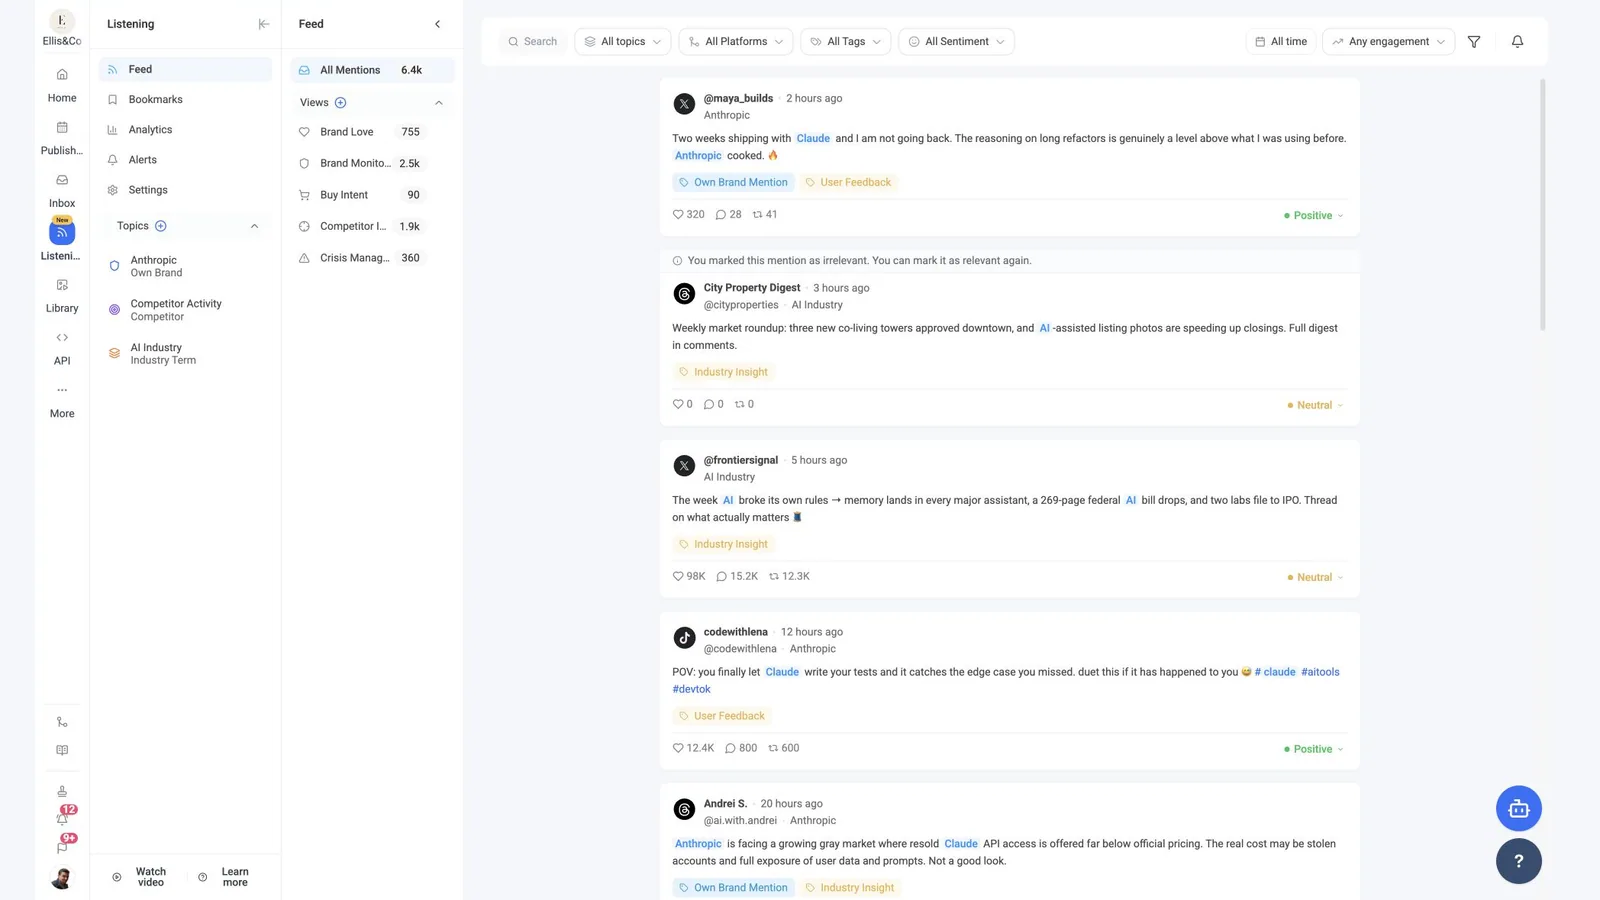Select the All Mentions feed
The image size is (1600, 900).
372,70
